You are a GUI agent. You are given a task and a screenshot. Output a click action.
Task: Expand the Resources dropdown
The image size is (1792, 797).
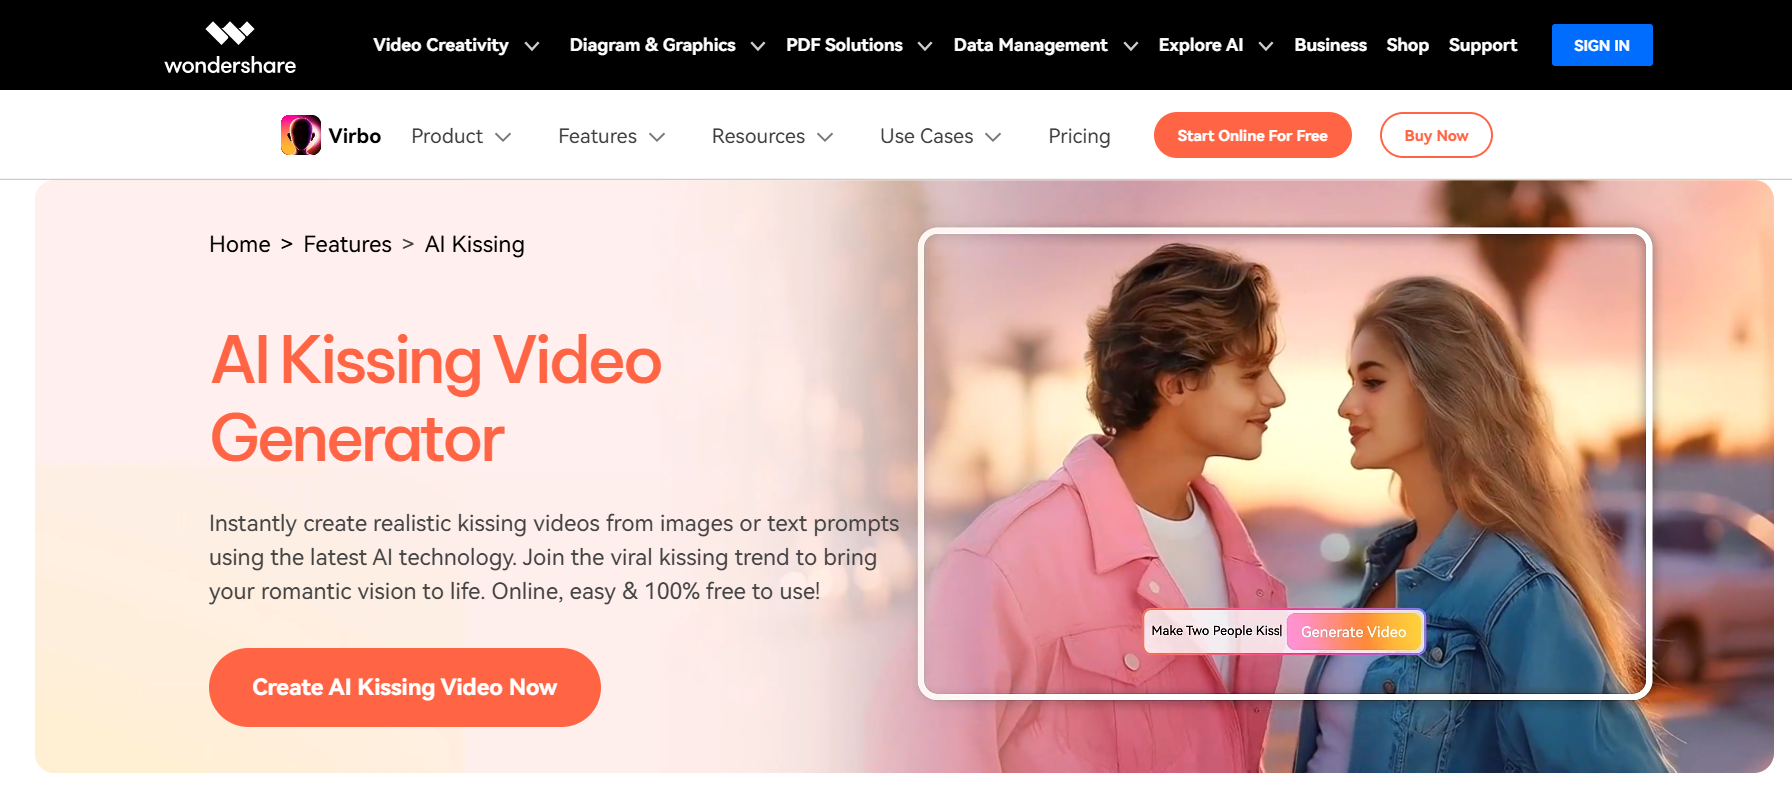(x=771, y=136)
